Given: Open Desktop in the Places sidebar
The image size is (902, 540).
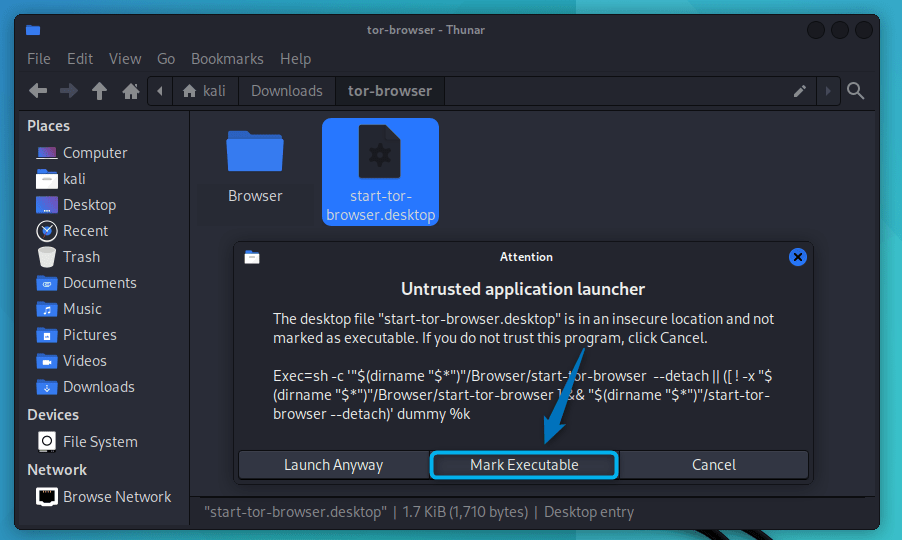Looking at the screenshot, I should click(x=89, y=205).
